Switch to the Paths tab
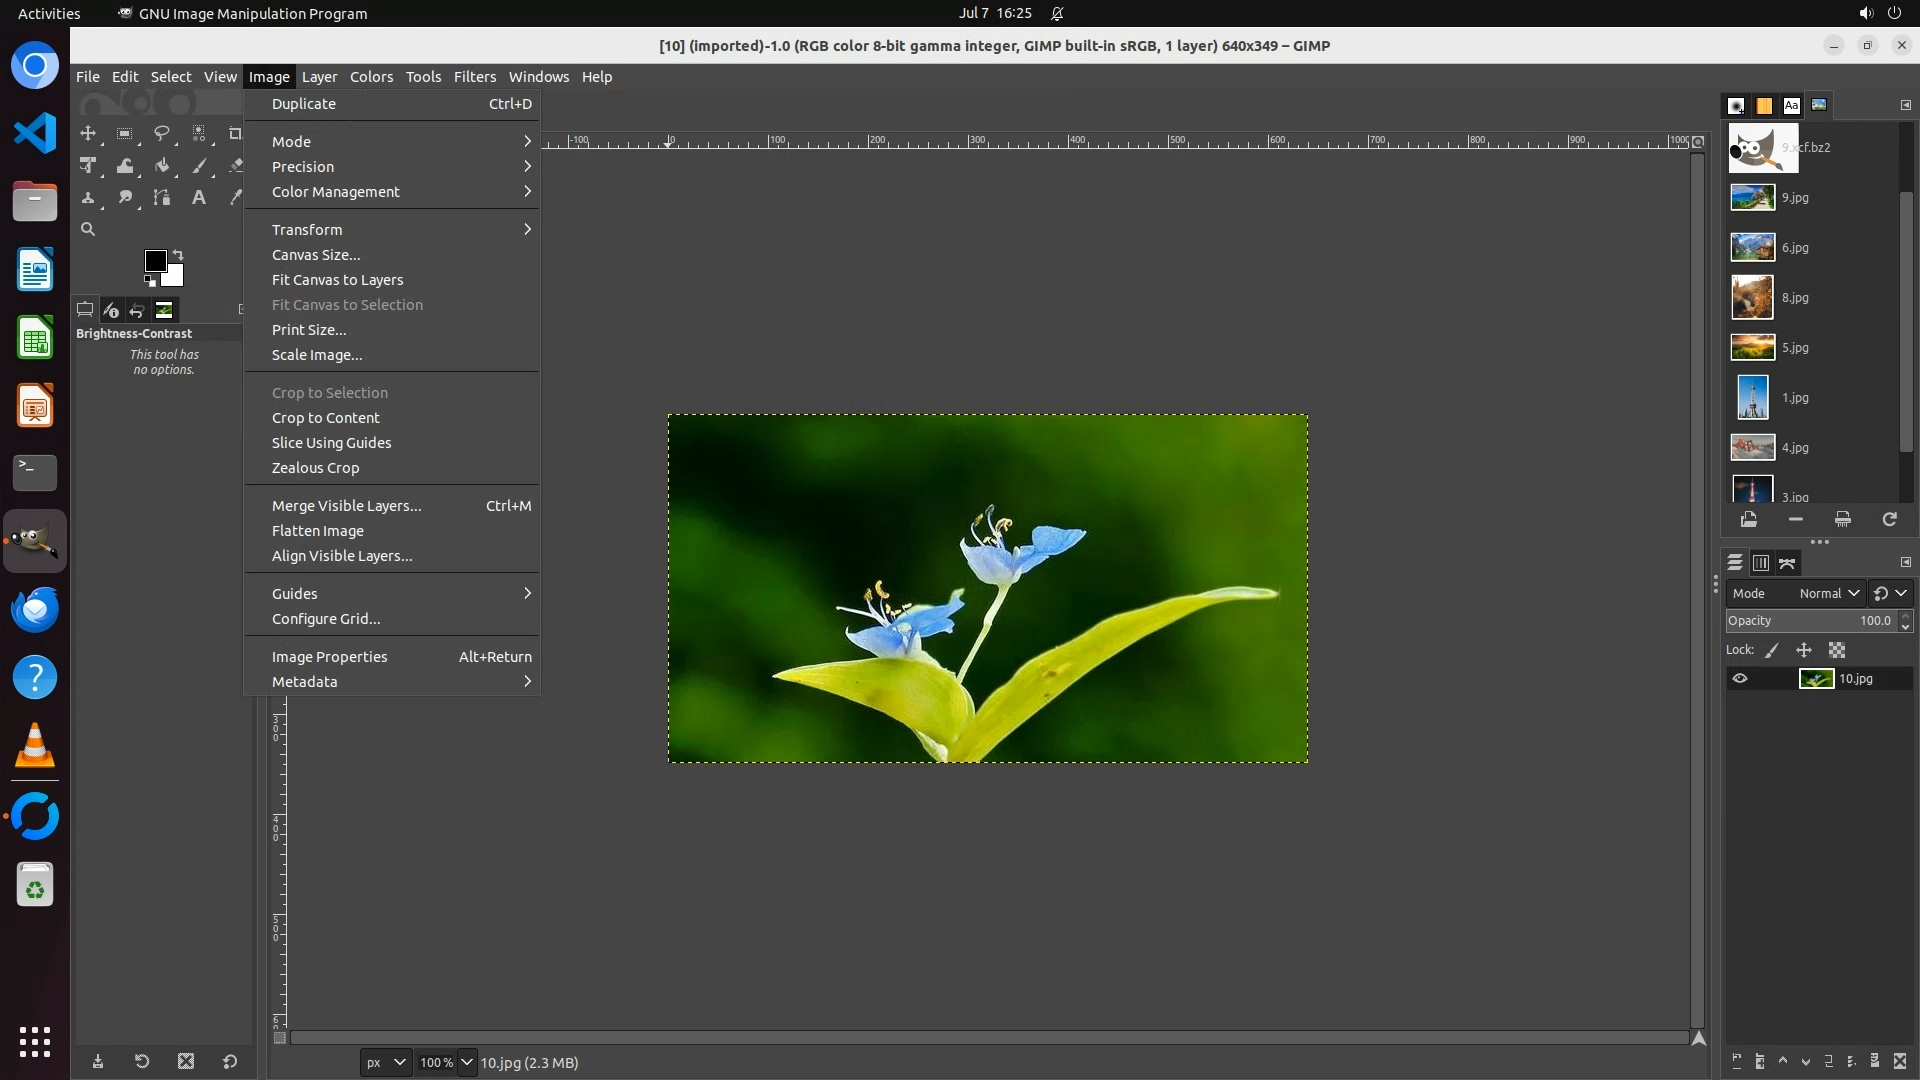1920x1080 pixels. tap(1787, 563)
